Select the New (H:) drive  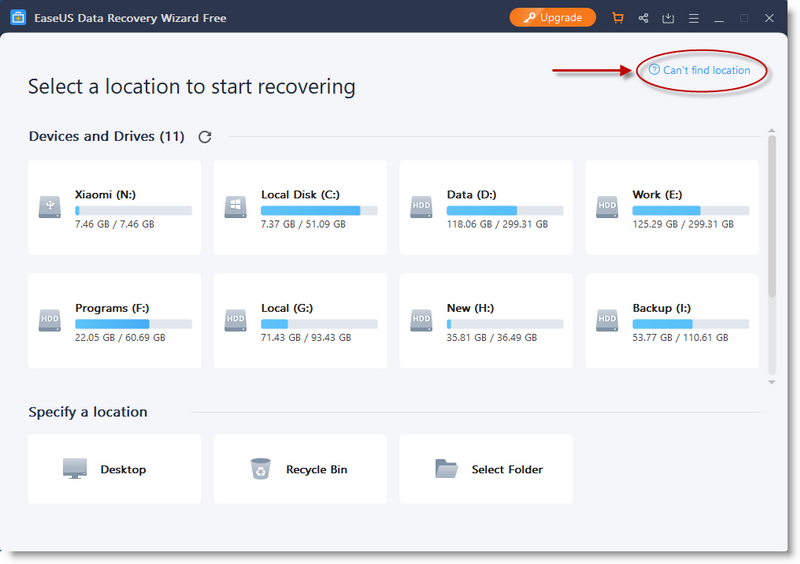pos(486,321)
